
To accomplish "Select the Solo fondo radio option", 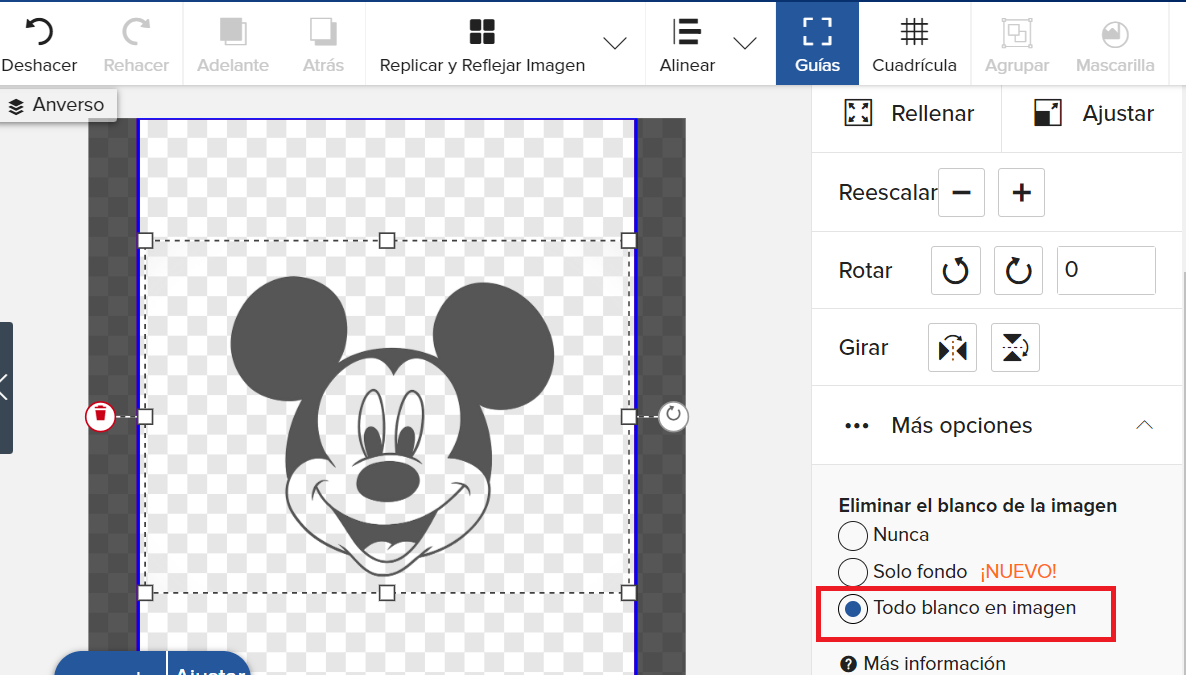I will (852, 572).
